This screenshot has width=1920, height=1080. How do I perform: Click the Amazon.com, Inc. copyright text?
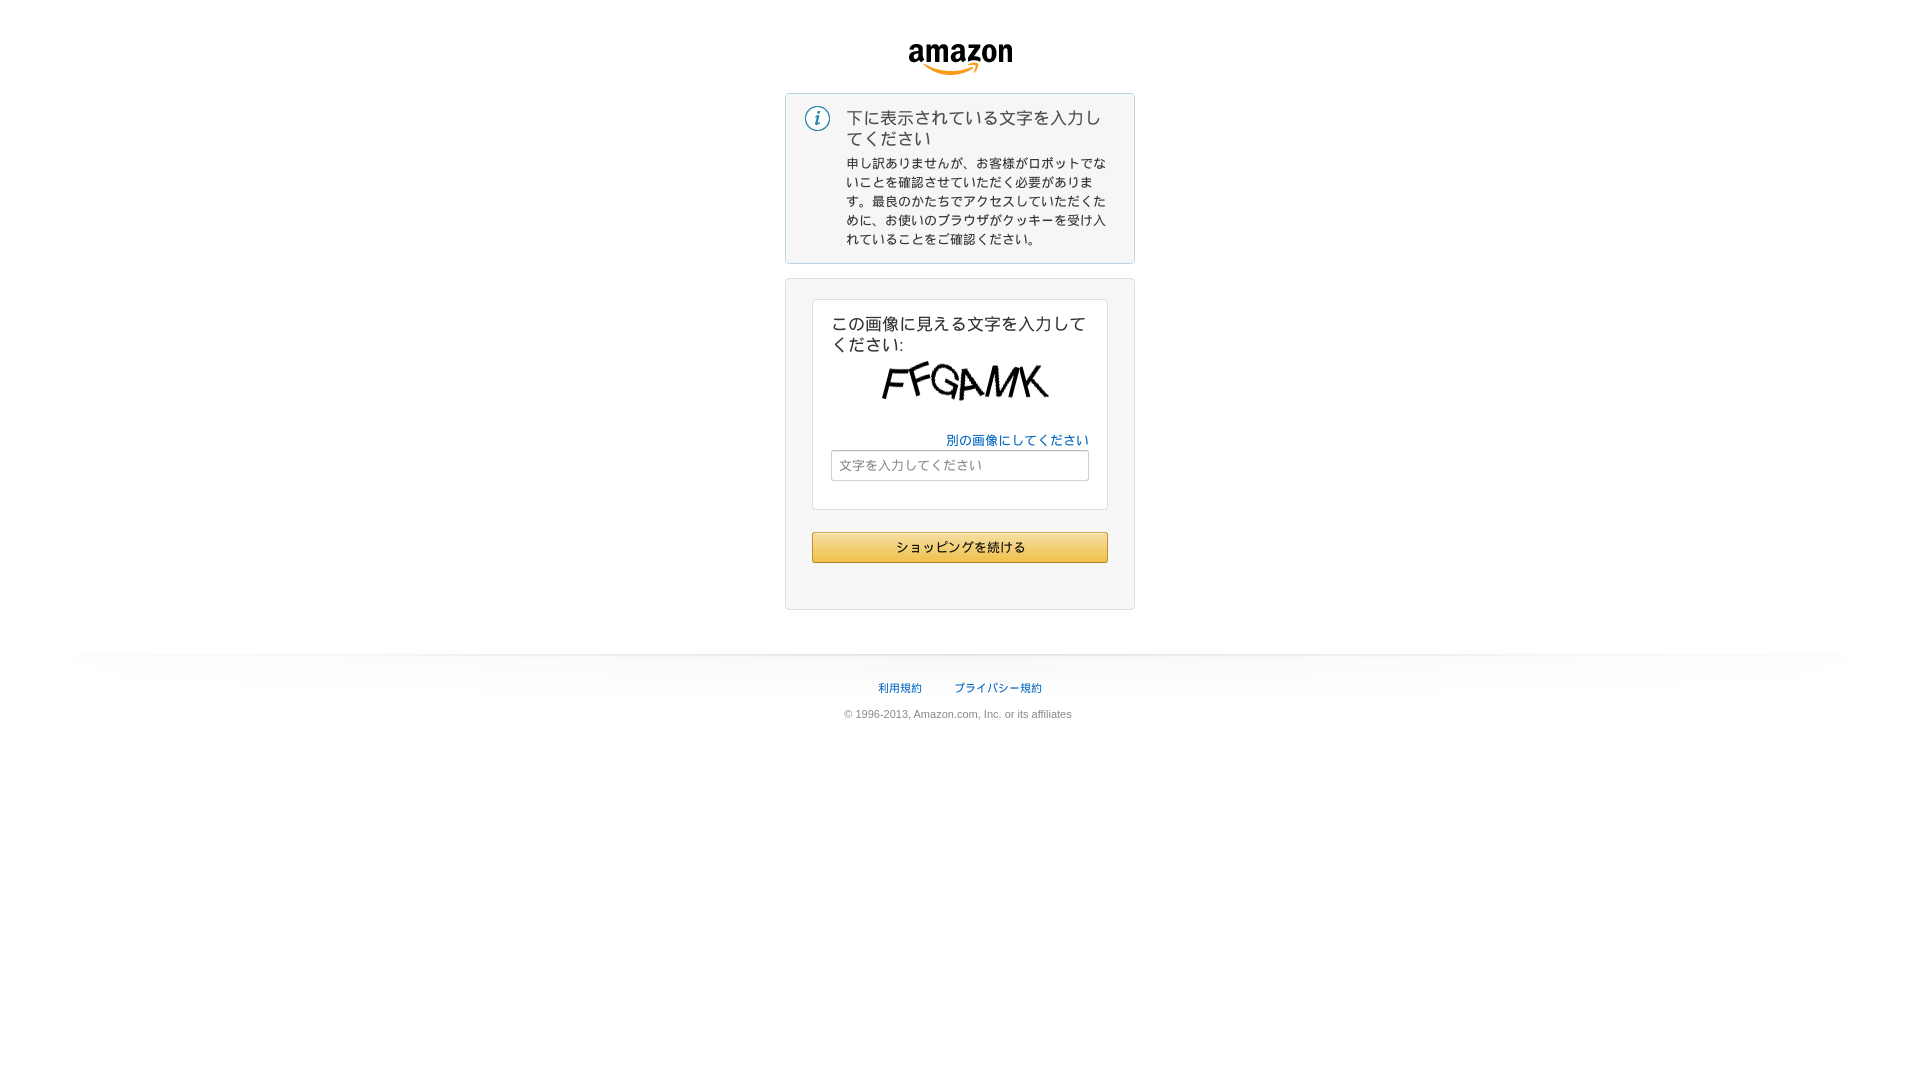pos(958,715)
